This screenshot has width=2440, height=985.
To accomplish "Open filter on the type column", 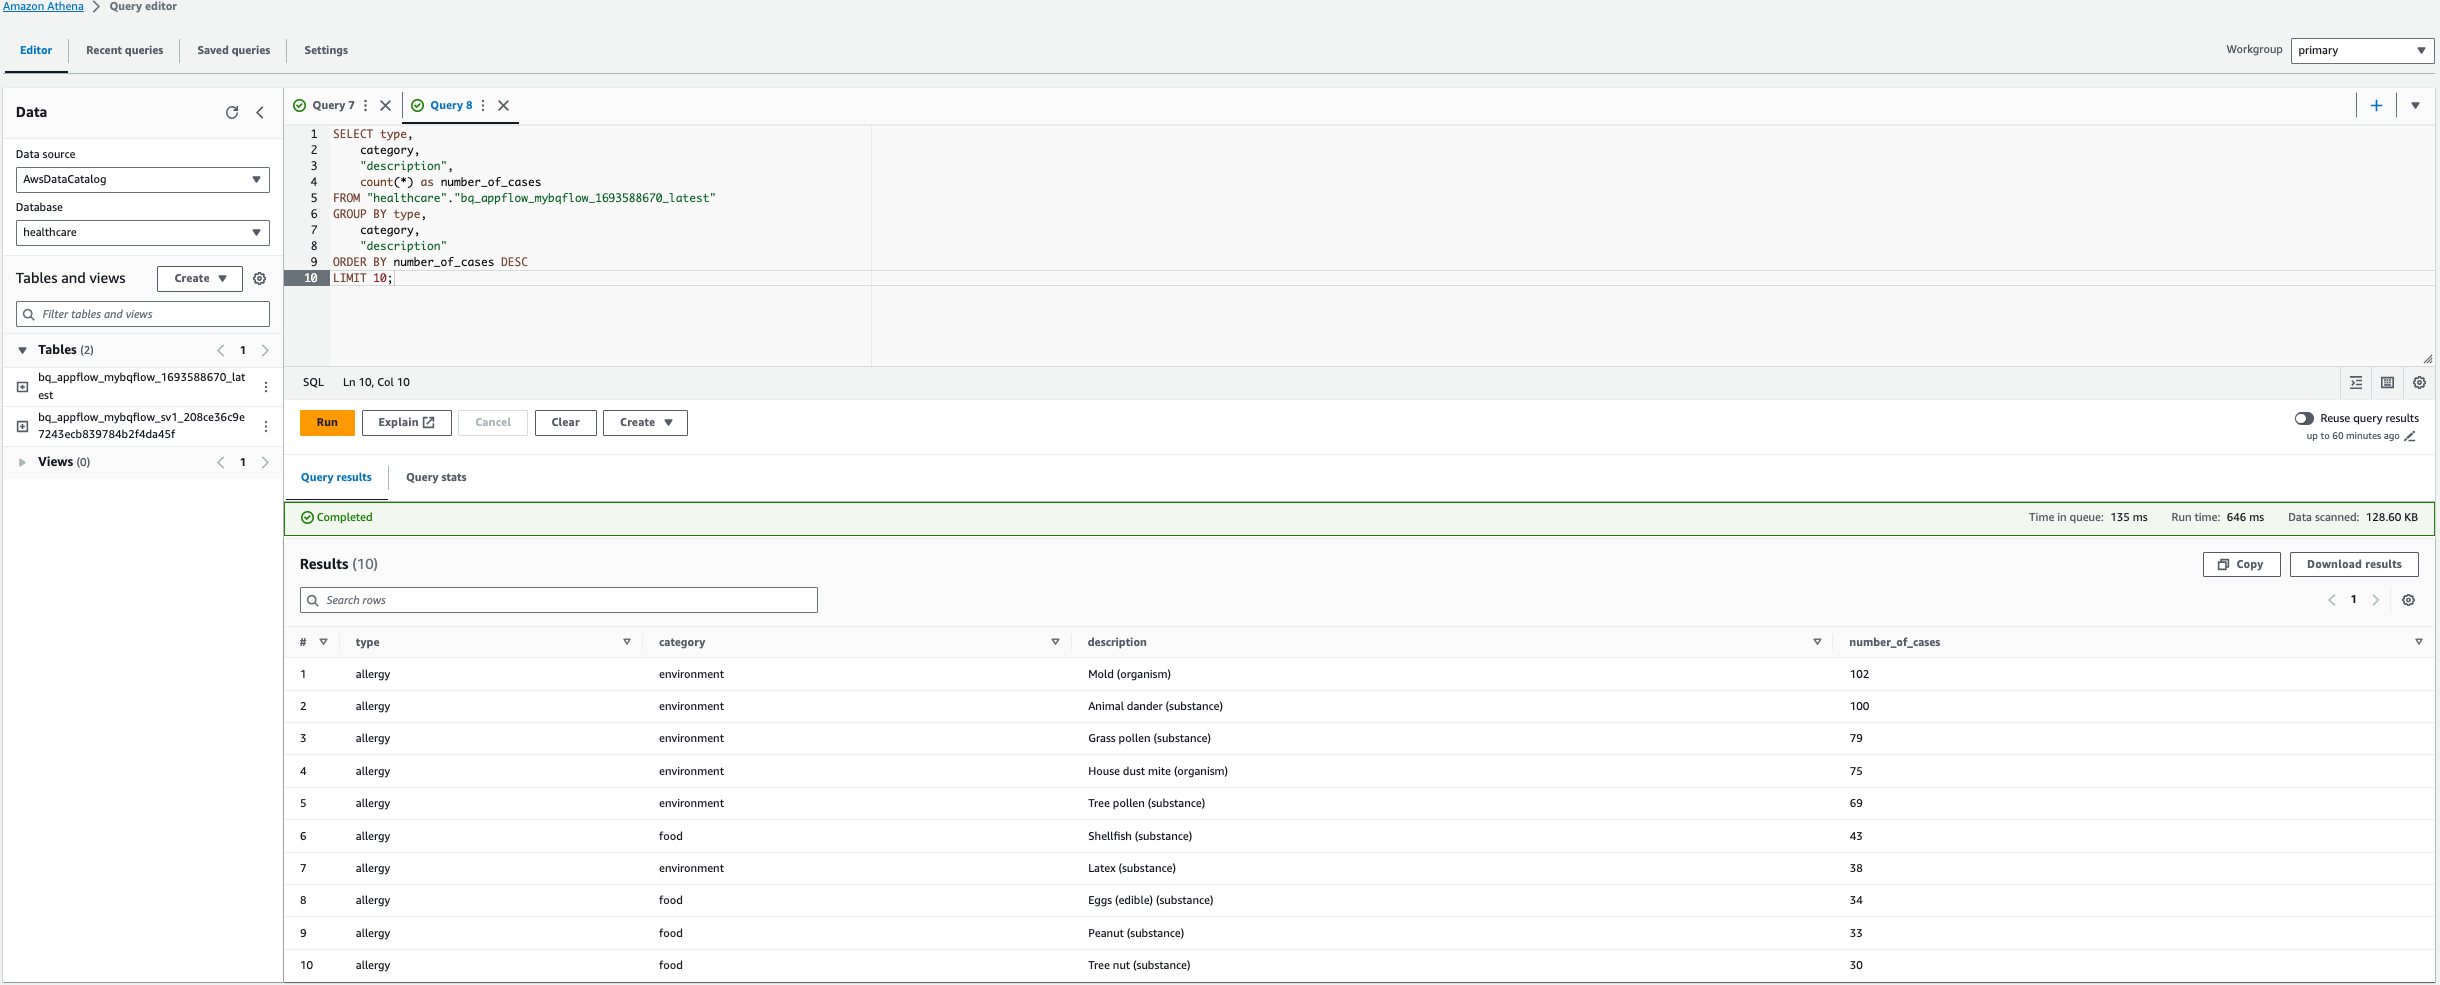I will 625,642.
